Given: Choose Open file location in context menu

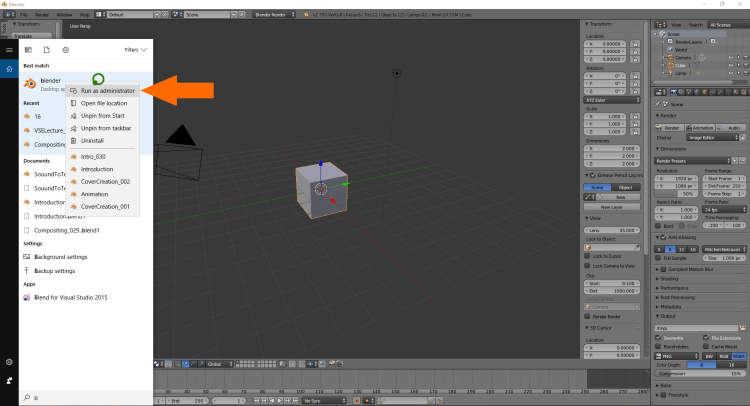Looking at the screenshot, I should (x=103, y=103).
